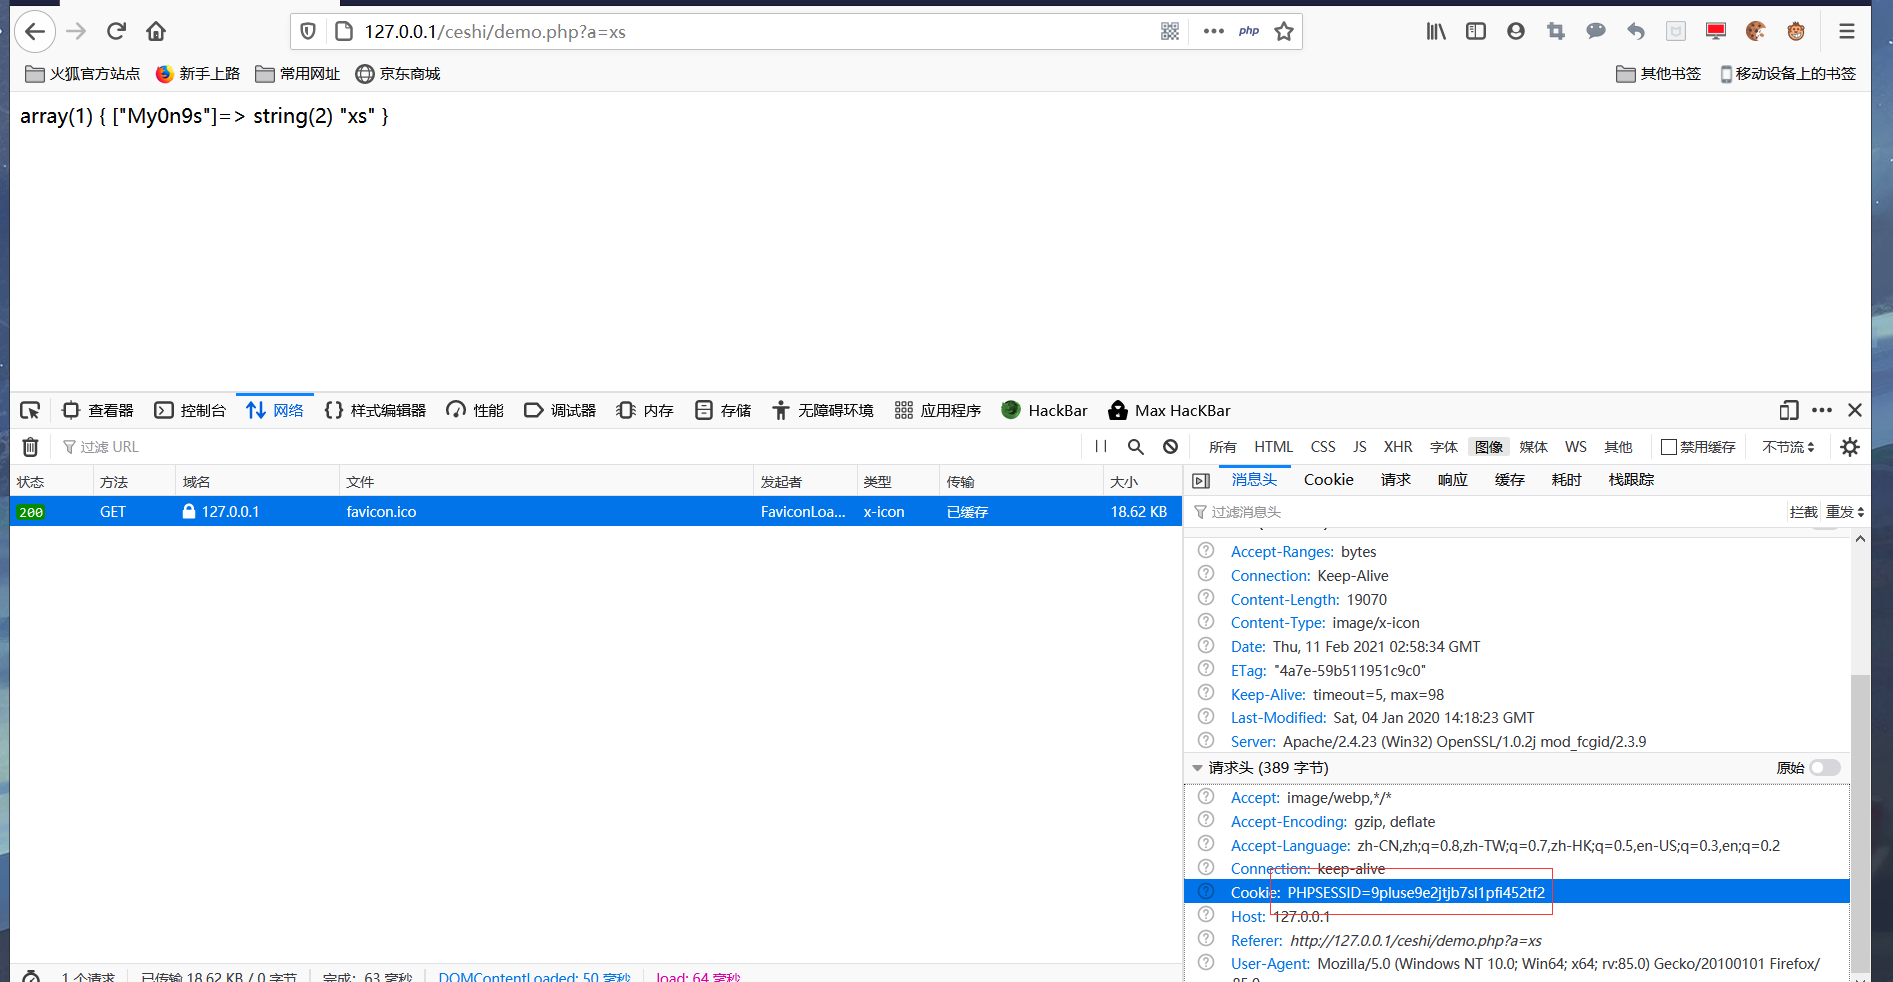Viewport: 1893px width, 982px height.
Task: Clear the network request list
Action: (31, 447)
